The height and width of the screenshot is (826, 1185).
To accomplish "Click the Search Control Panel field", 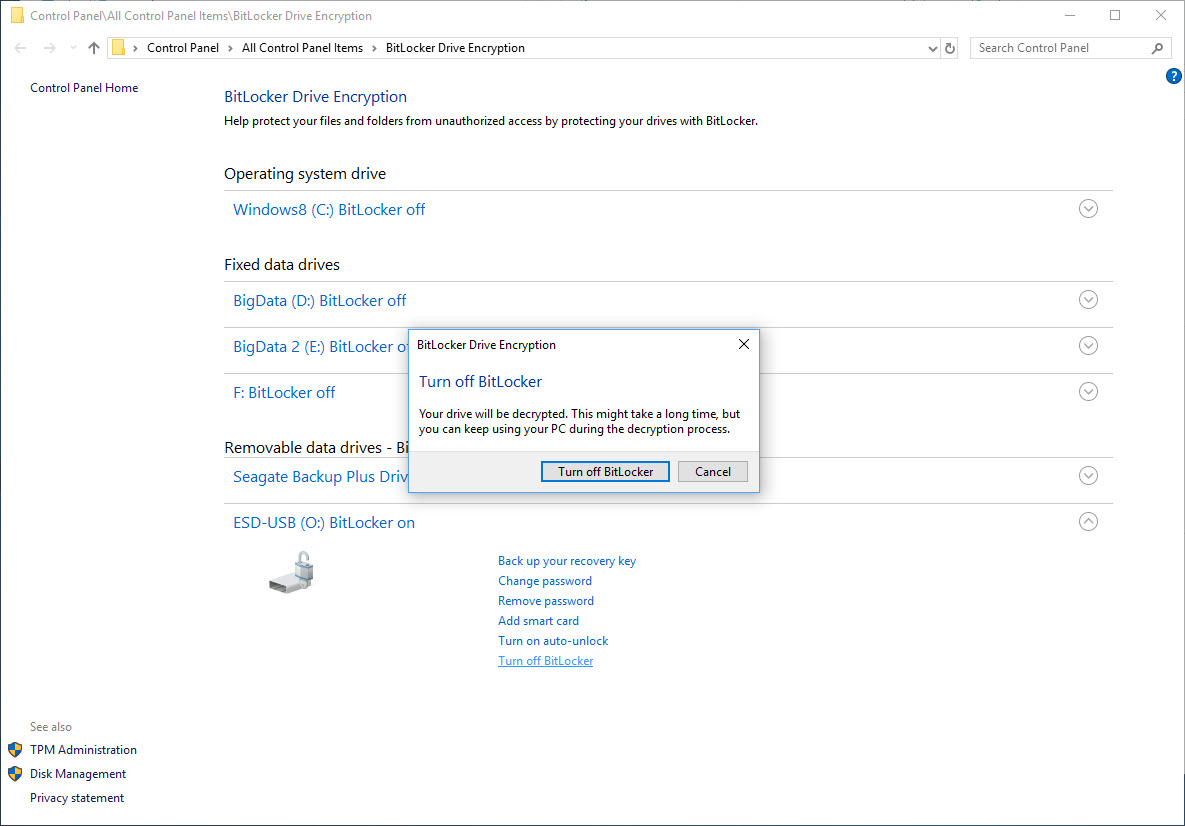I will 1070,48.
